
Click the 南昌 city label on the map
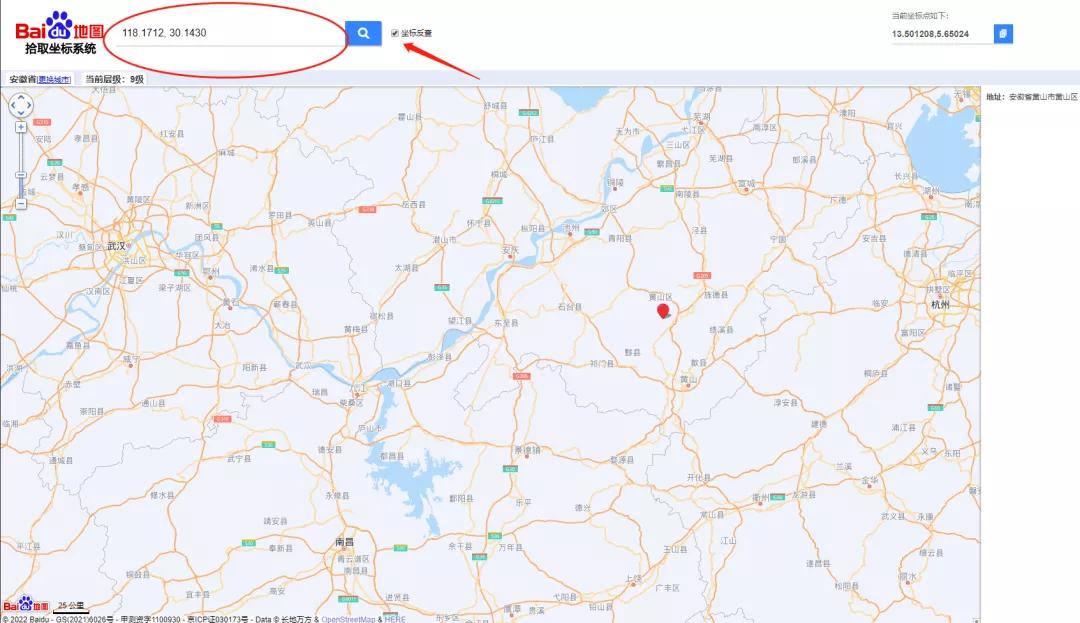click(x=344, y=542)
